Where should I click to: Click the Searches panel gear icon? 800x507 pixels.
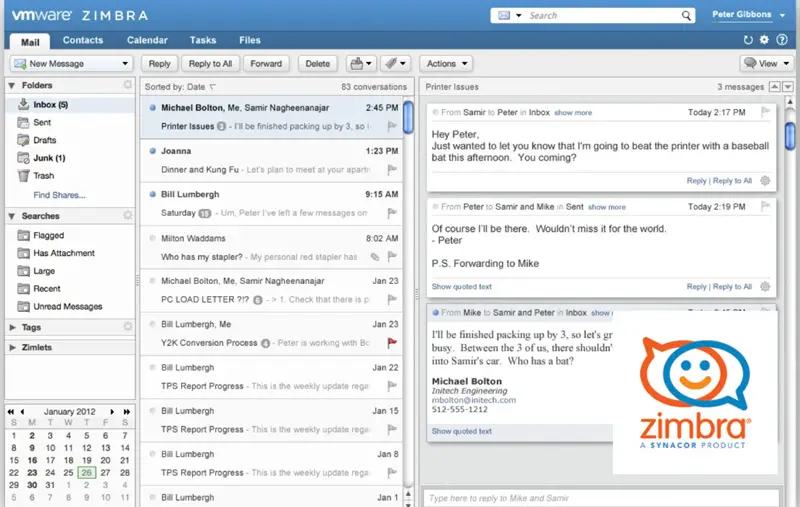tap(128, 215)
